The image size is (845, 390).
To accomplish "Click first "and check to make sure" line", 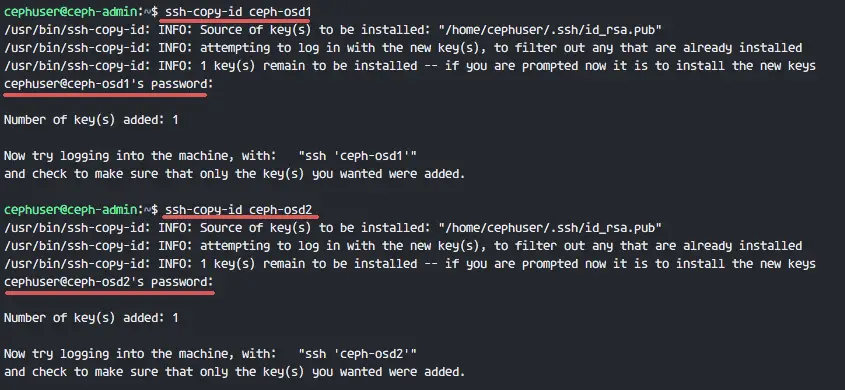I will pyautogui.click(x=234, y=174).
